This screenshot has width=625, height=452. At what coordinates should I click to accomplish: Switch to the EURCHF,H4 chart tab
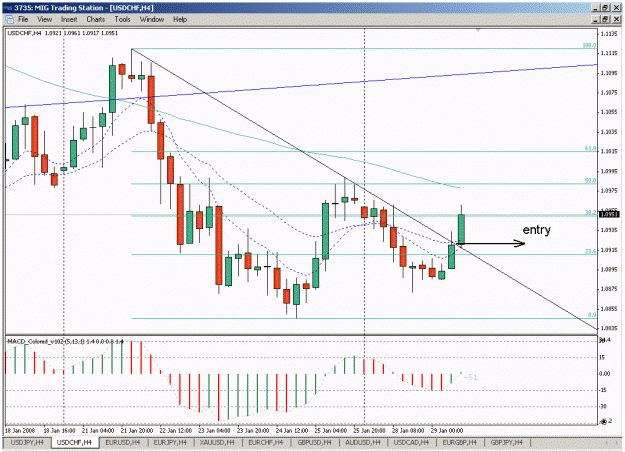point(265,442)
